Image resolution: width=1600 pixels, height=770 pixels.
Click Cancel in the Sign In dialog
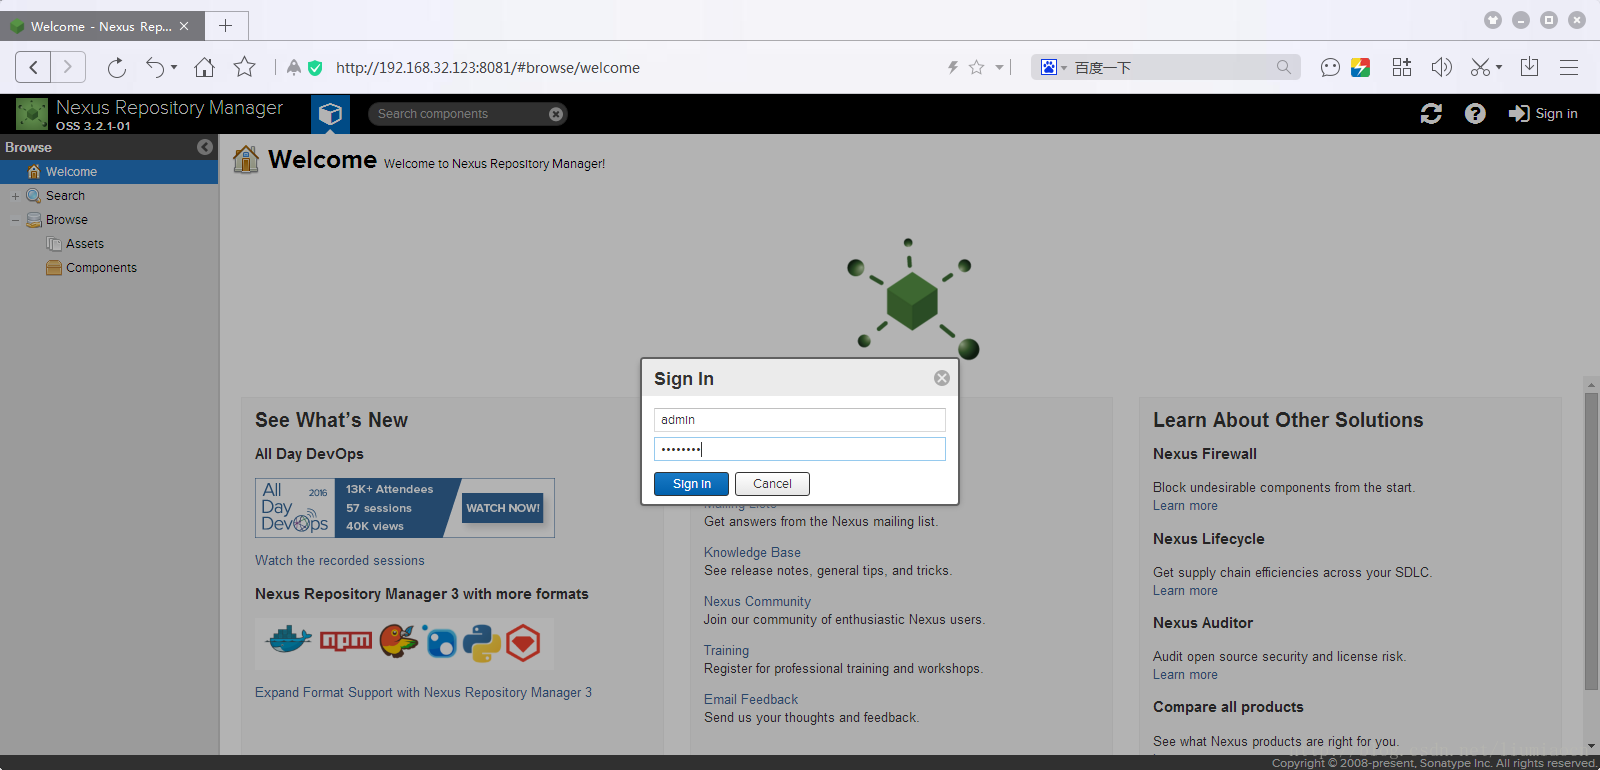772,484
